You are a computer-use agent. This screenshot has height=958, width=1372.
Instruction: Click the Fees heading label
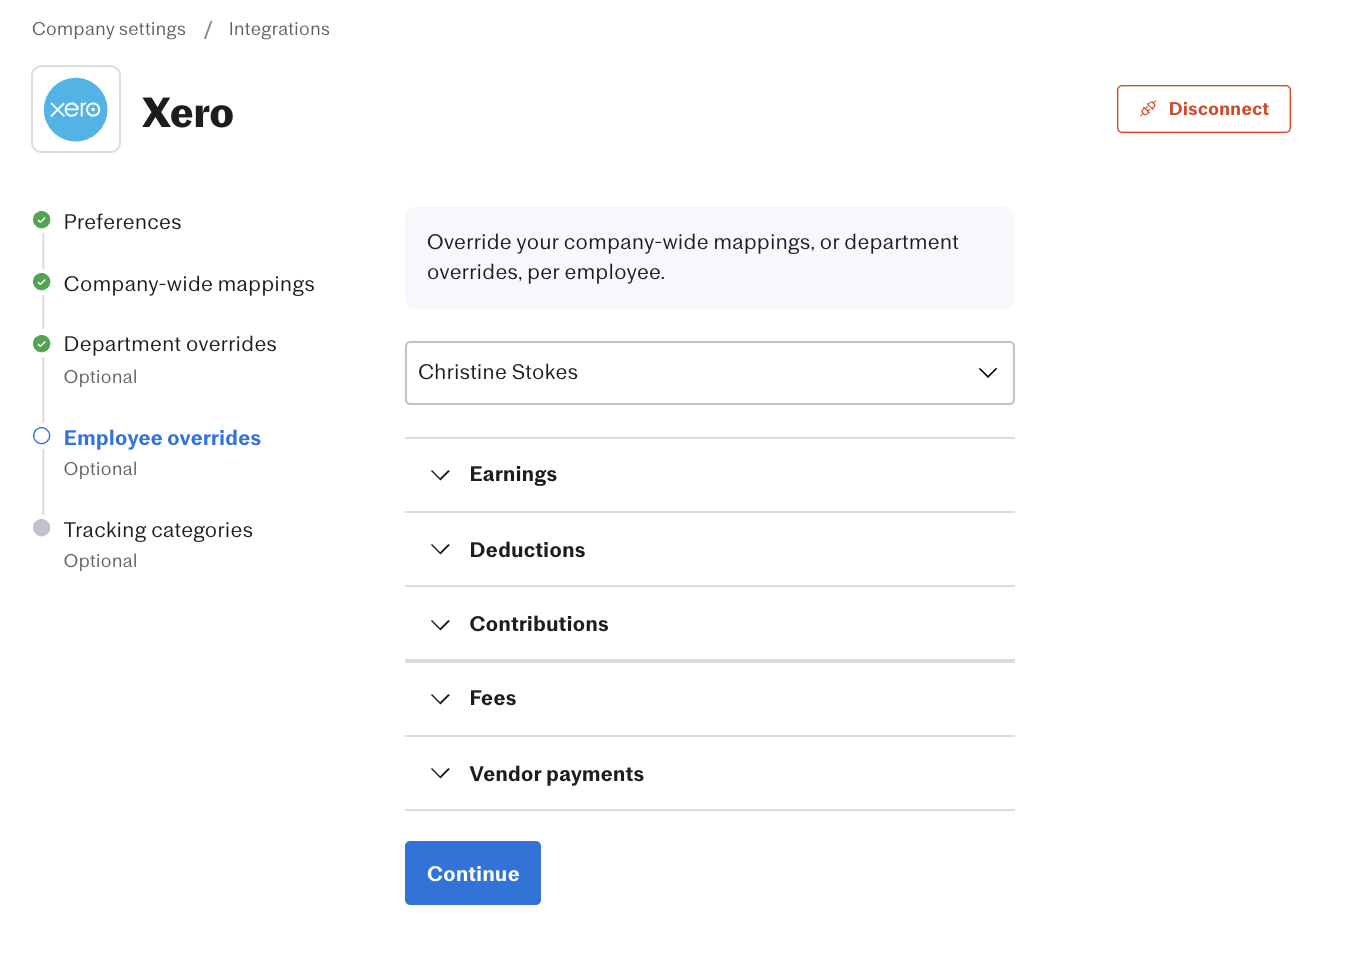(493, 698)
